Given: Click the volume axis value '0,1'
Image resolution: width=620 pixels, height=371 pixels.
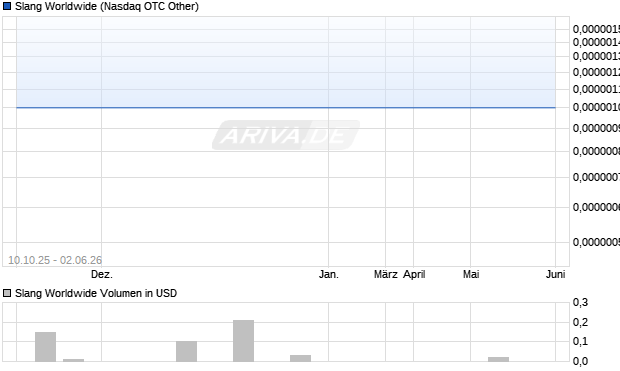Looking at the screenshot, I should [x=580, y=341].
